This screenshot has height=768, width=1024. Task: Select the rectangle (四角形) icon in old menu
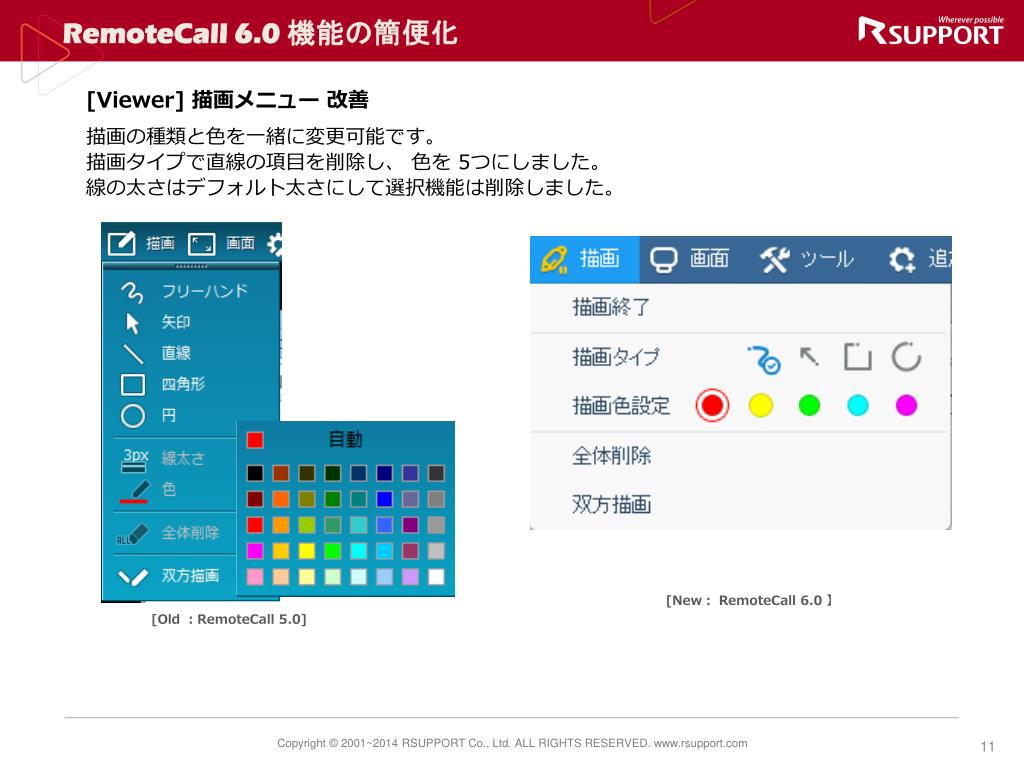[133, 385]
